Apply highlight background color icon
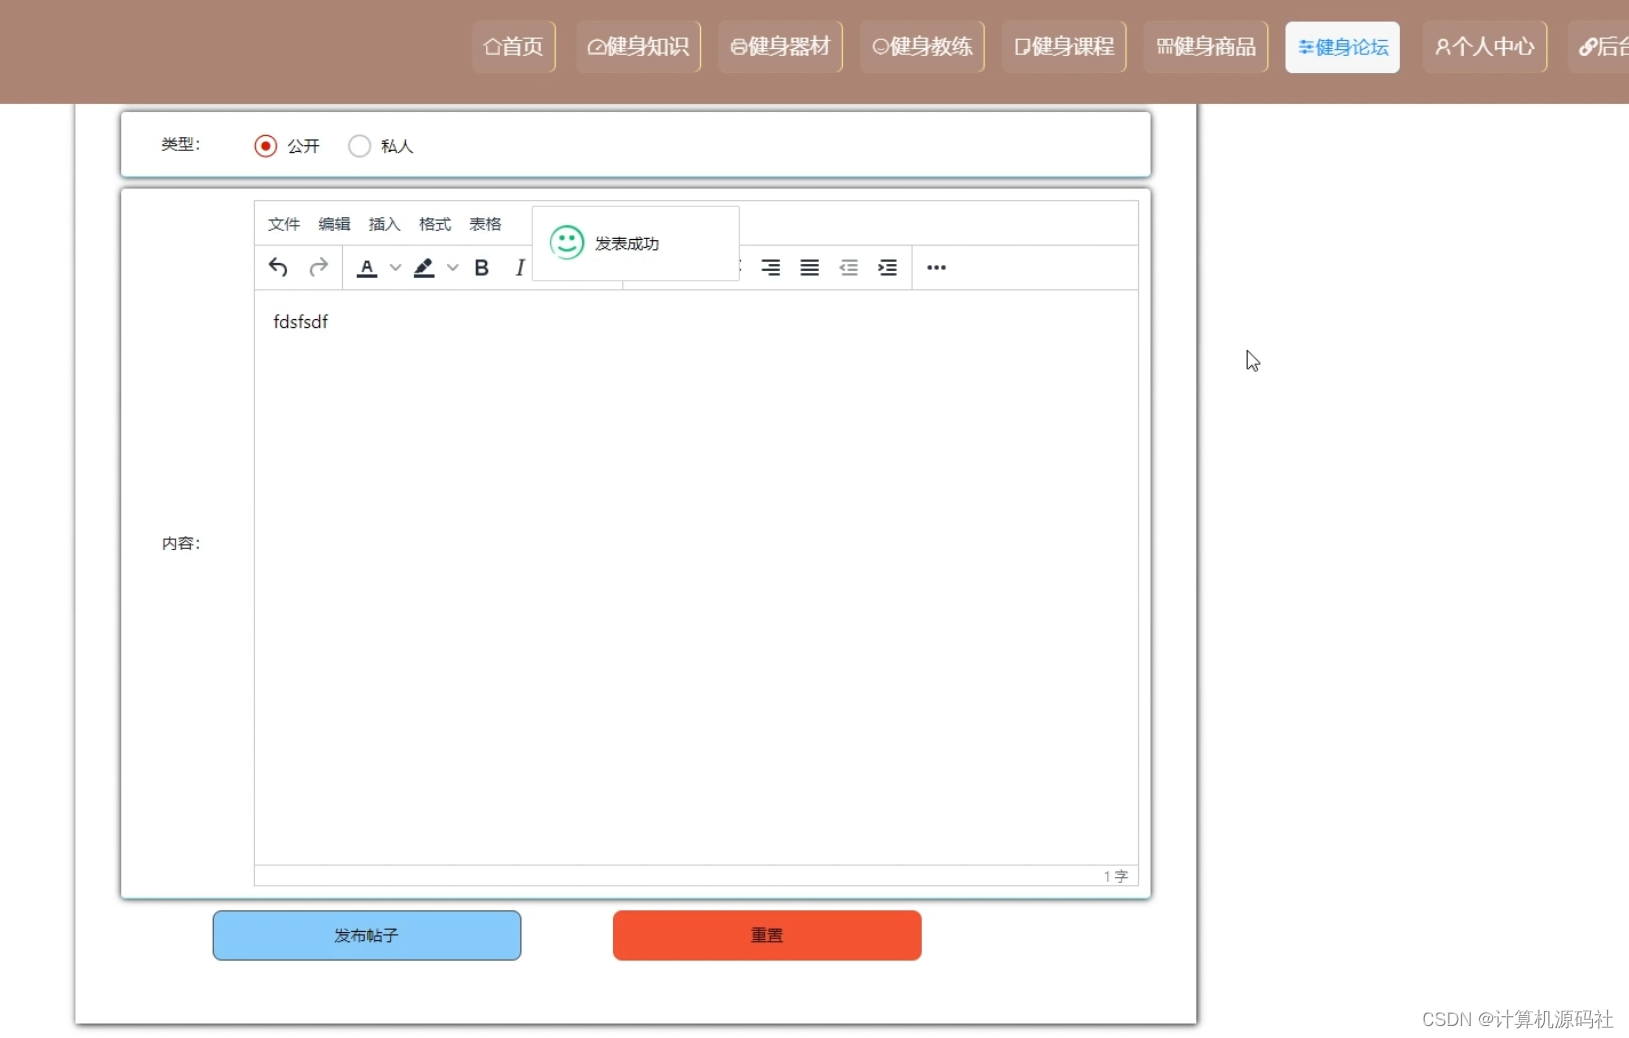Viewport: 1629px width, 1038px height. pyautogui.click(x=424, y=267)
